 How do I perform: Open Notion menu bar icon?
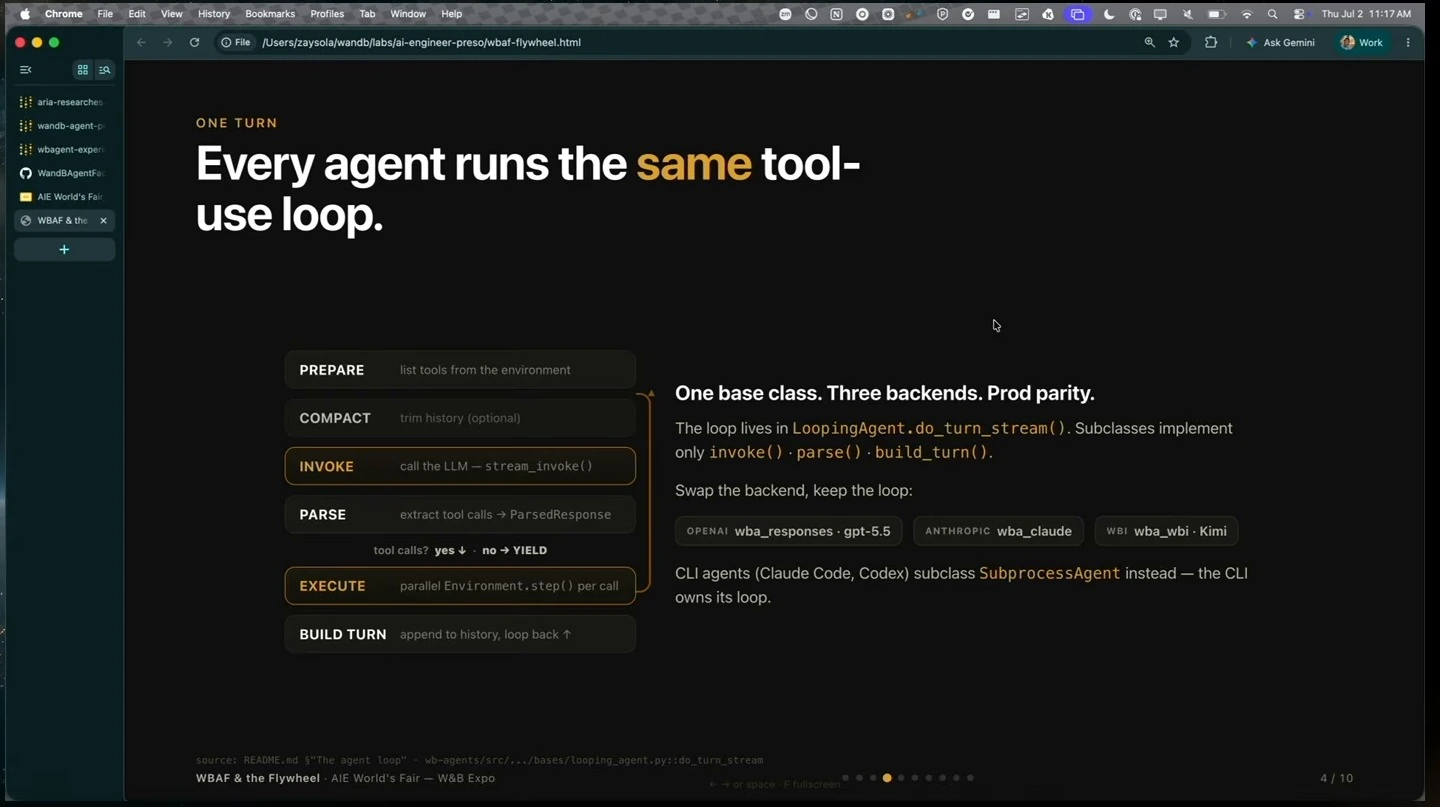pyautogui.click(x=836, y=14)
